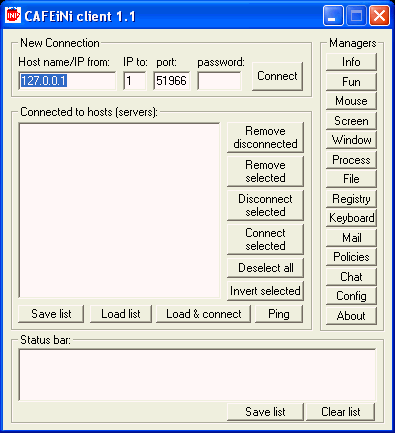Select the password input box

click(x=219, y=81)
